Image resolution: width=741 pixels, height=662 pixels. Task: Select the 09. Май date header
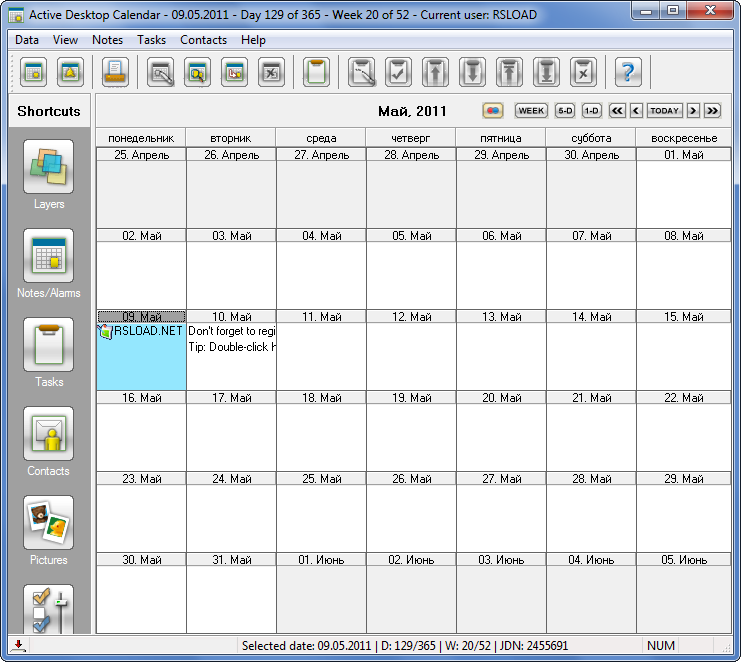[x=141, y=317]
